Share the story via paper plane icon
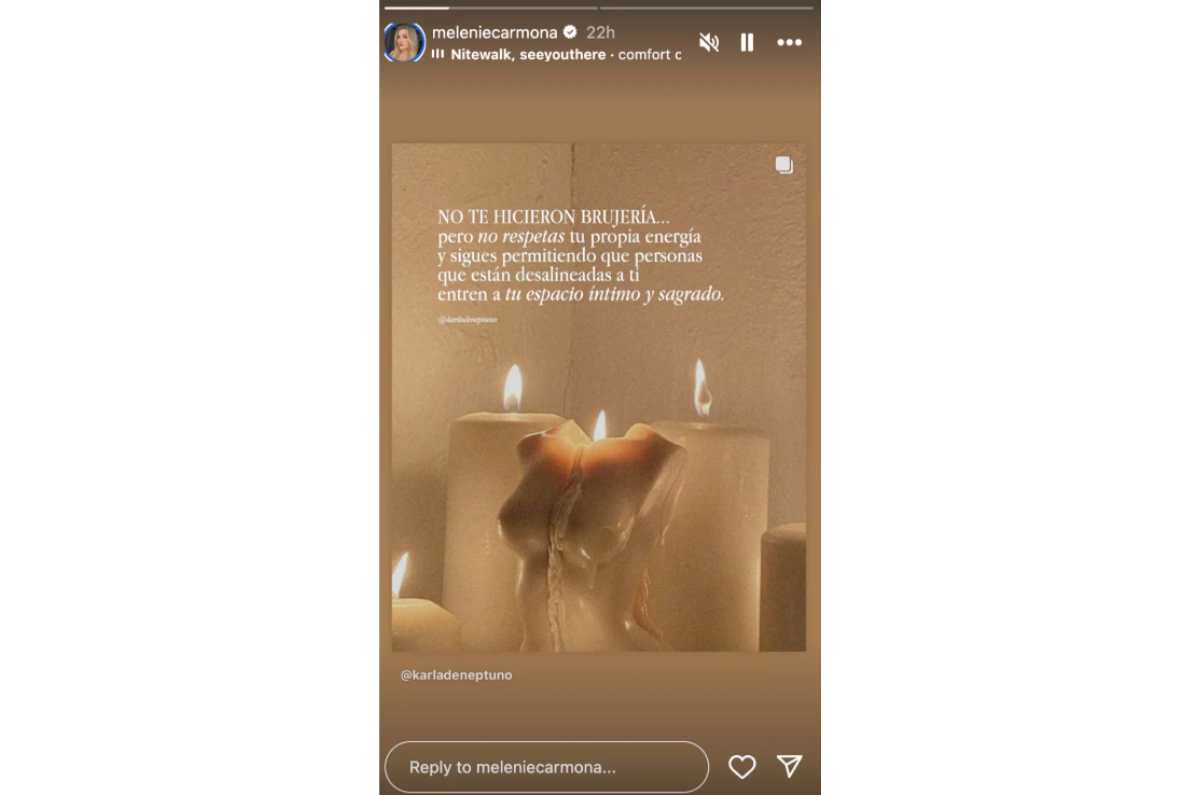Screen dimensions: 1200x795 (x=790, y=766)
